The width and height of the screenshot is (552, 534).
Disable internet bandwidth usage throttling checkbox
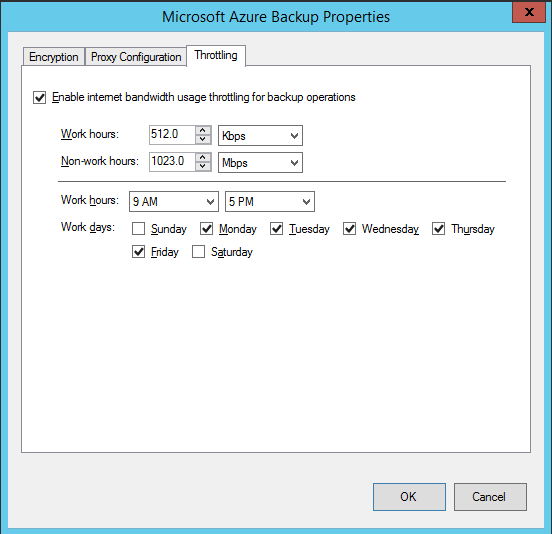(x=39, y=98)
